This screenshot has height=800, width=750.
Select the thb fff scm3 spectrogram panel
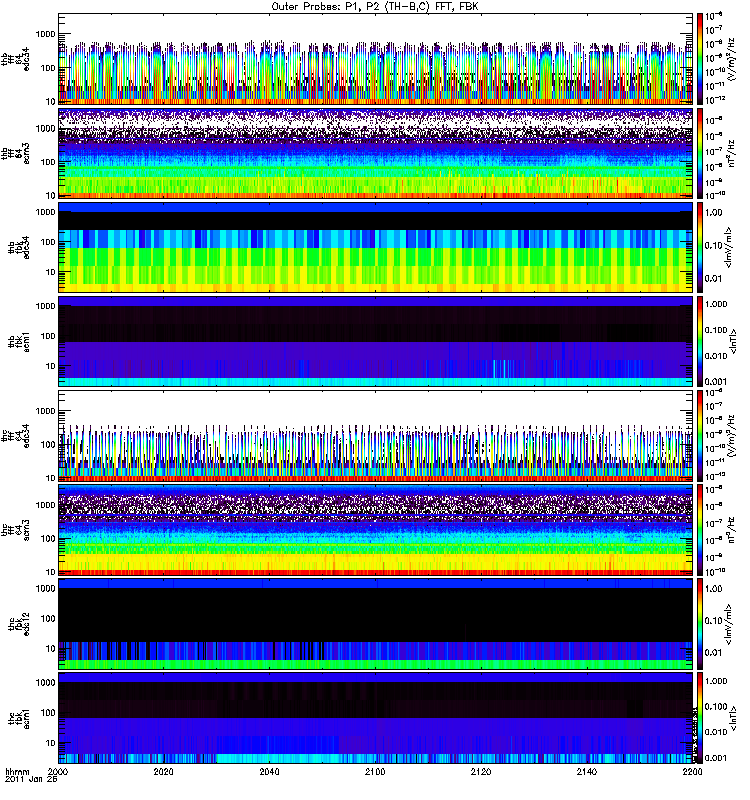[x=376, y=153]
